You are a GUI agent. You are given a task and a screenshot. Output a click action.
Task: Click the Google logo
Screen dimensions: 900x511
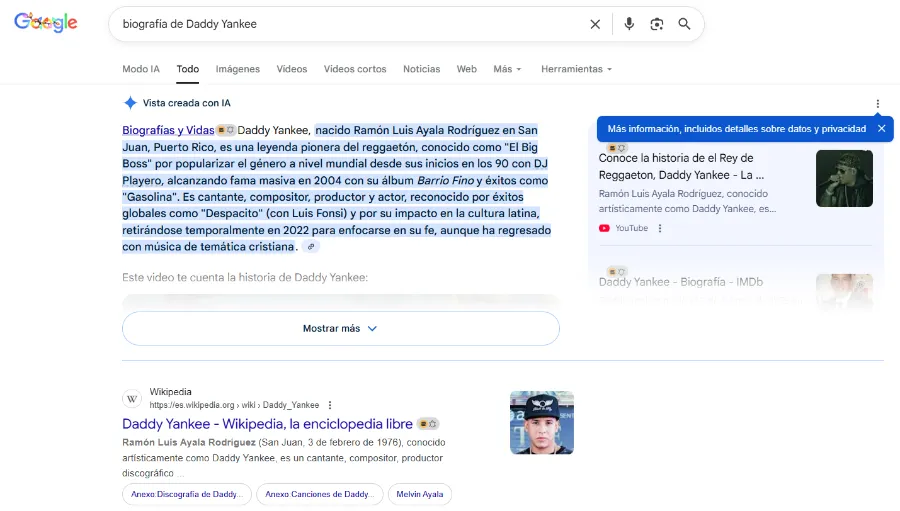point(46,23)
